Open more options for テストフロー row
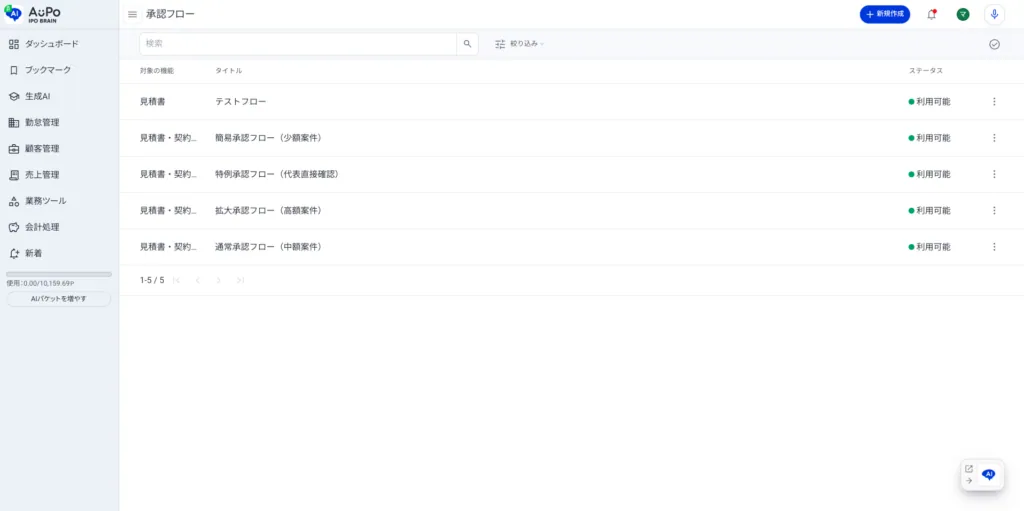 pyautogui.click(x=995, y=102)
